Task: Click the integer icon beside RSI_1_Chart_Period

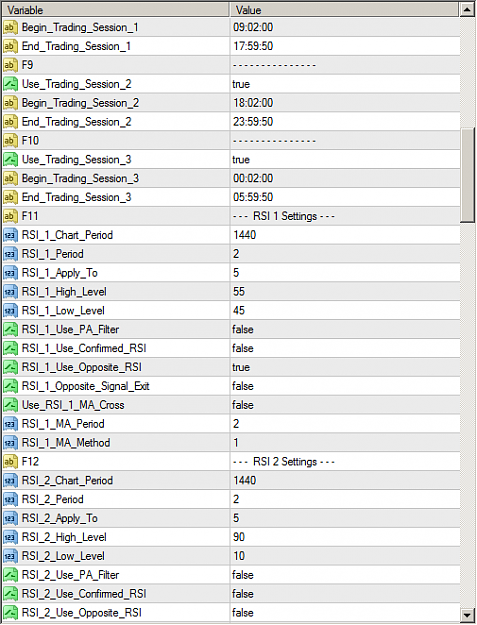Action: [10, 235]
